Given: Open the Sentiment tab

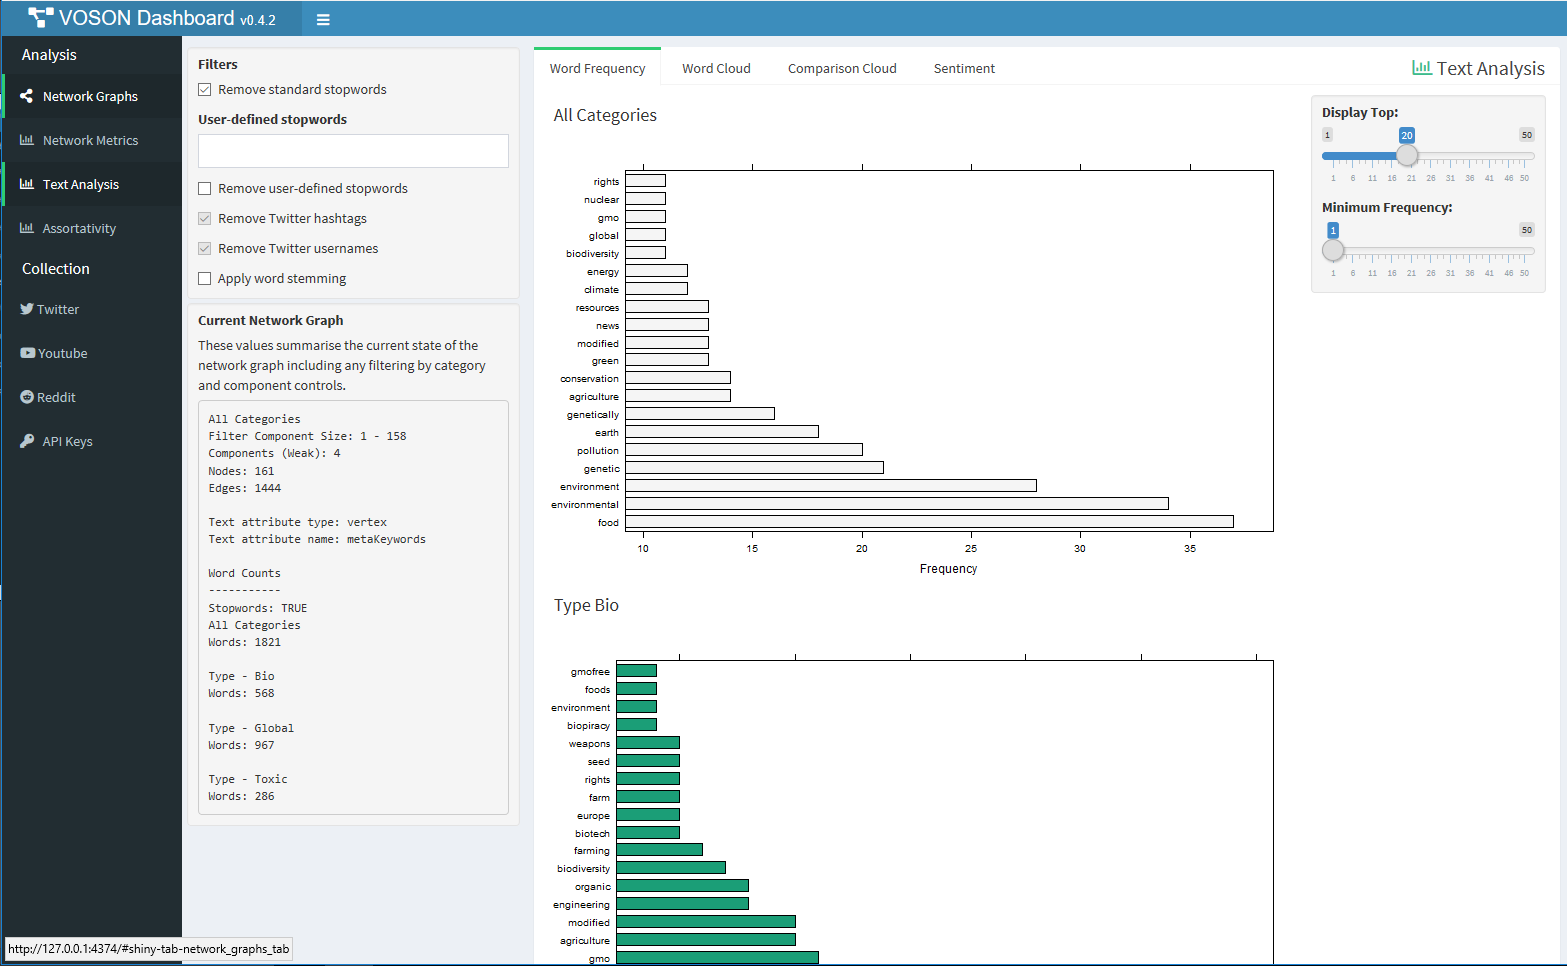Looking at the screenshot, I should coord(963,68).
